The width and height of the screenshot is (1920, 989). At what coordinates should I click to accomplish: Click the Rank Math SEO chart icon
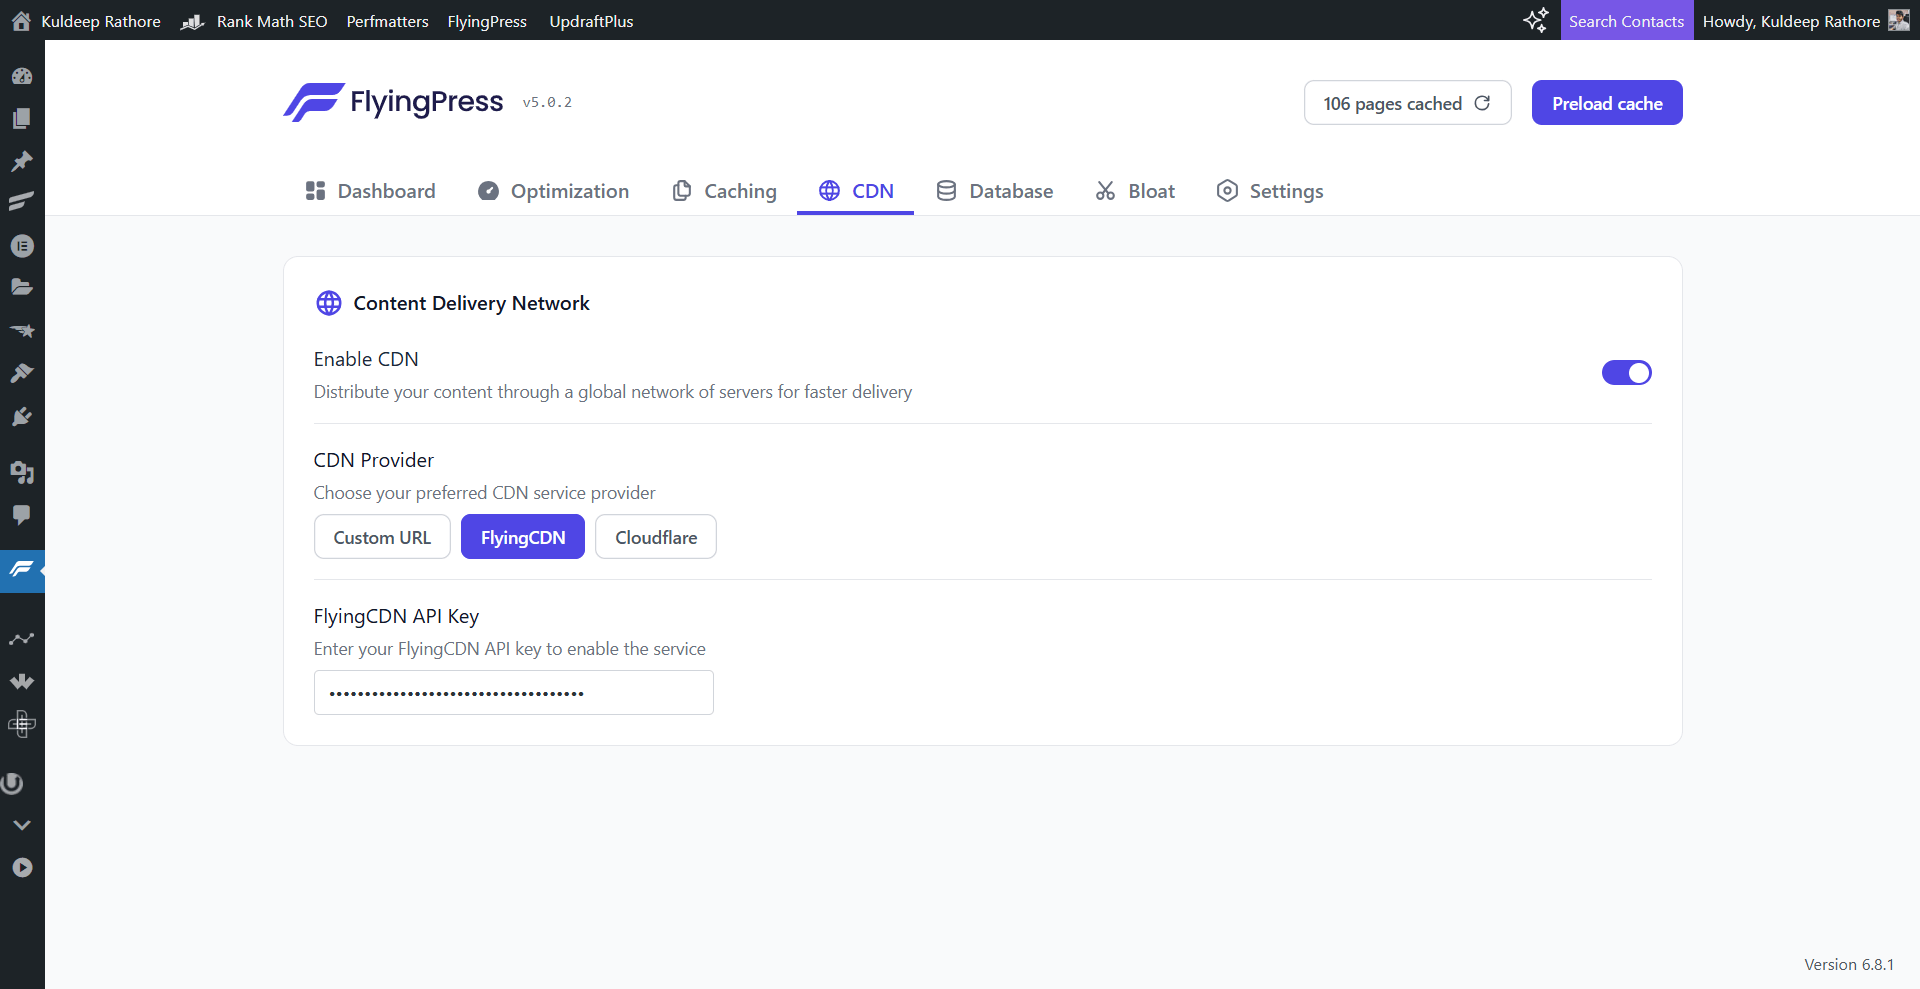coord(192,21)
